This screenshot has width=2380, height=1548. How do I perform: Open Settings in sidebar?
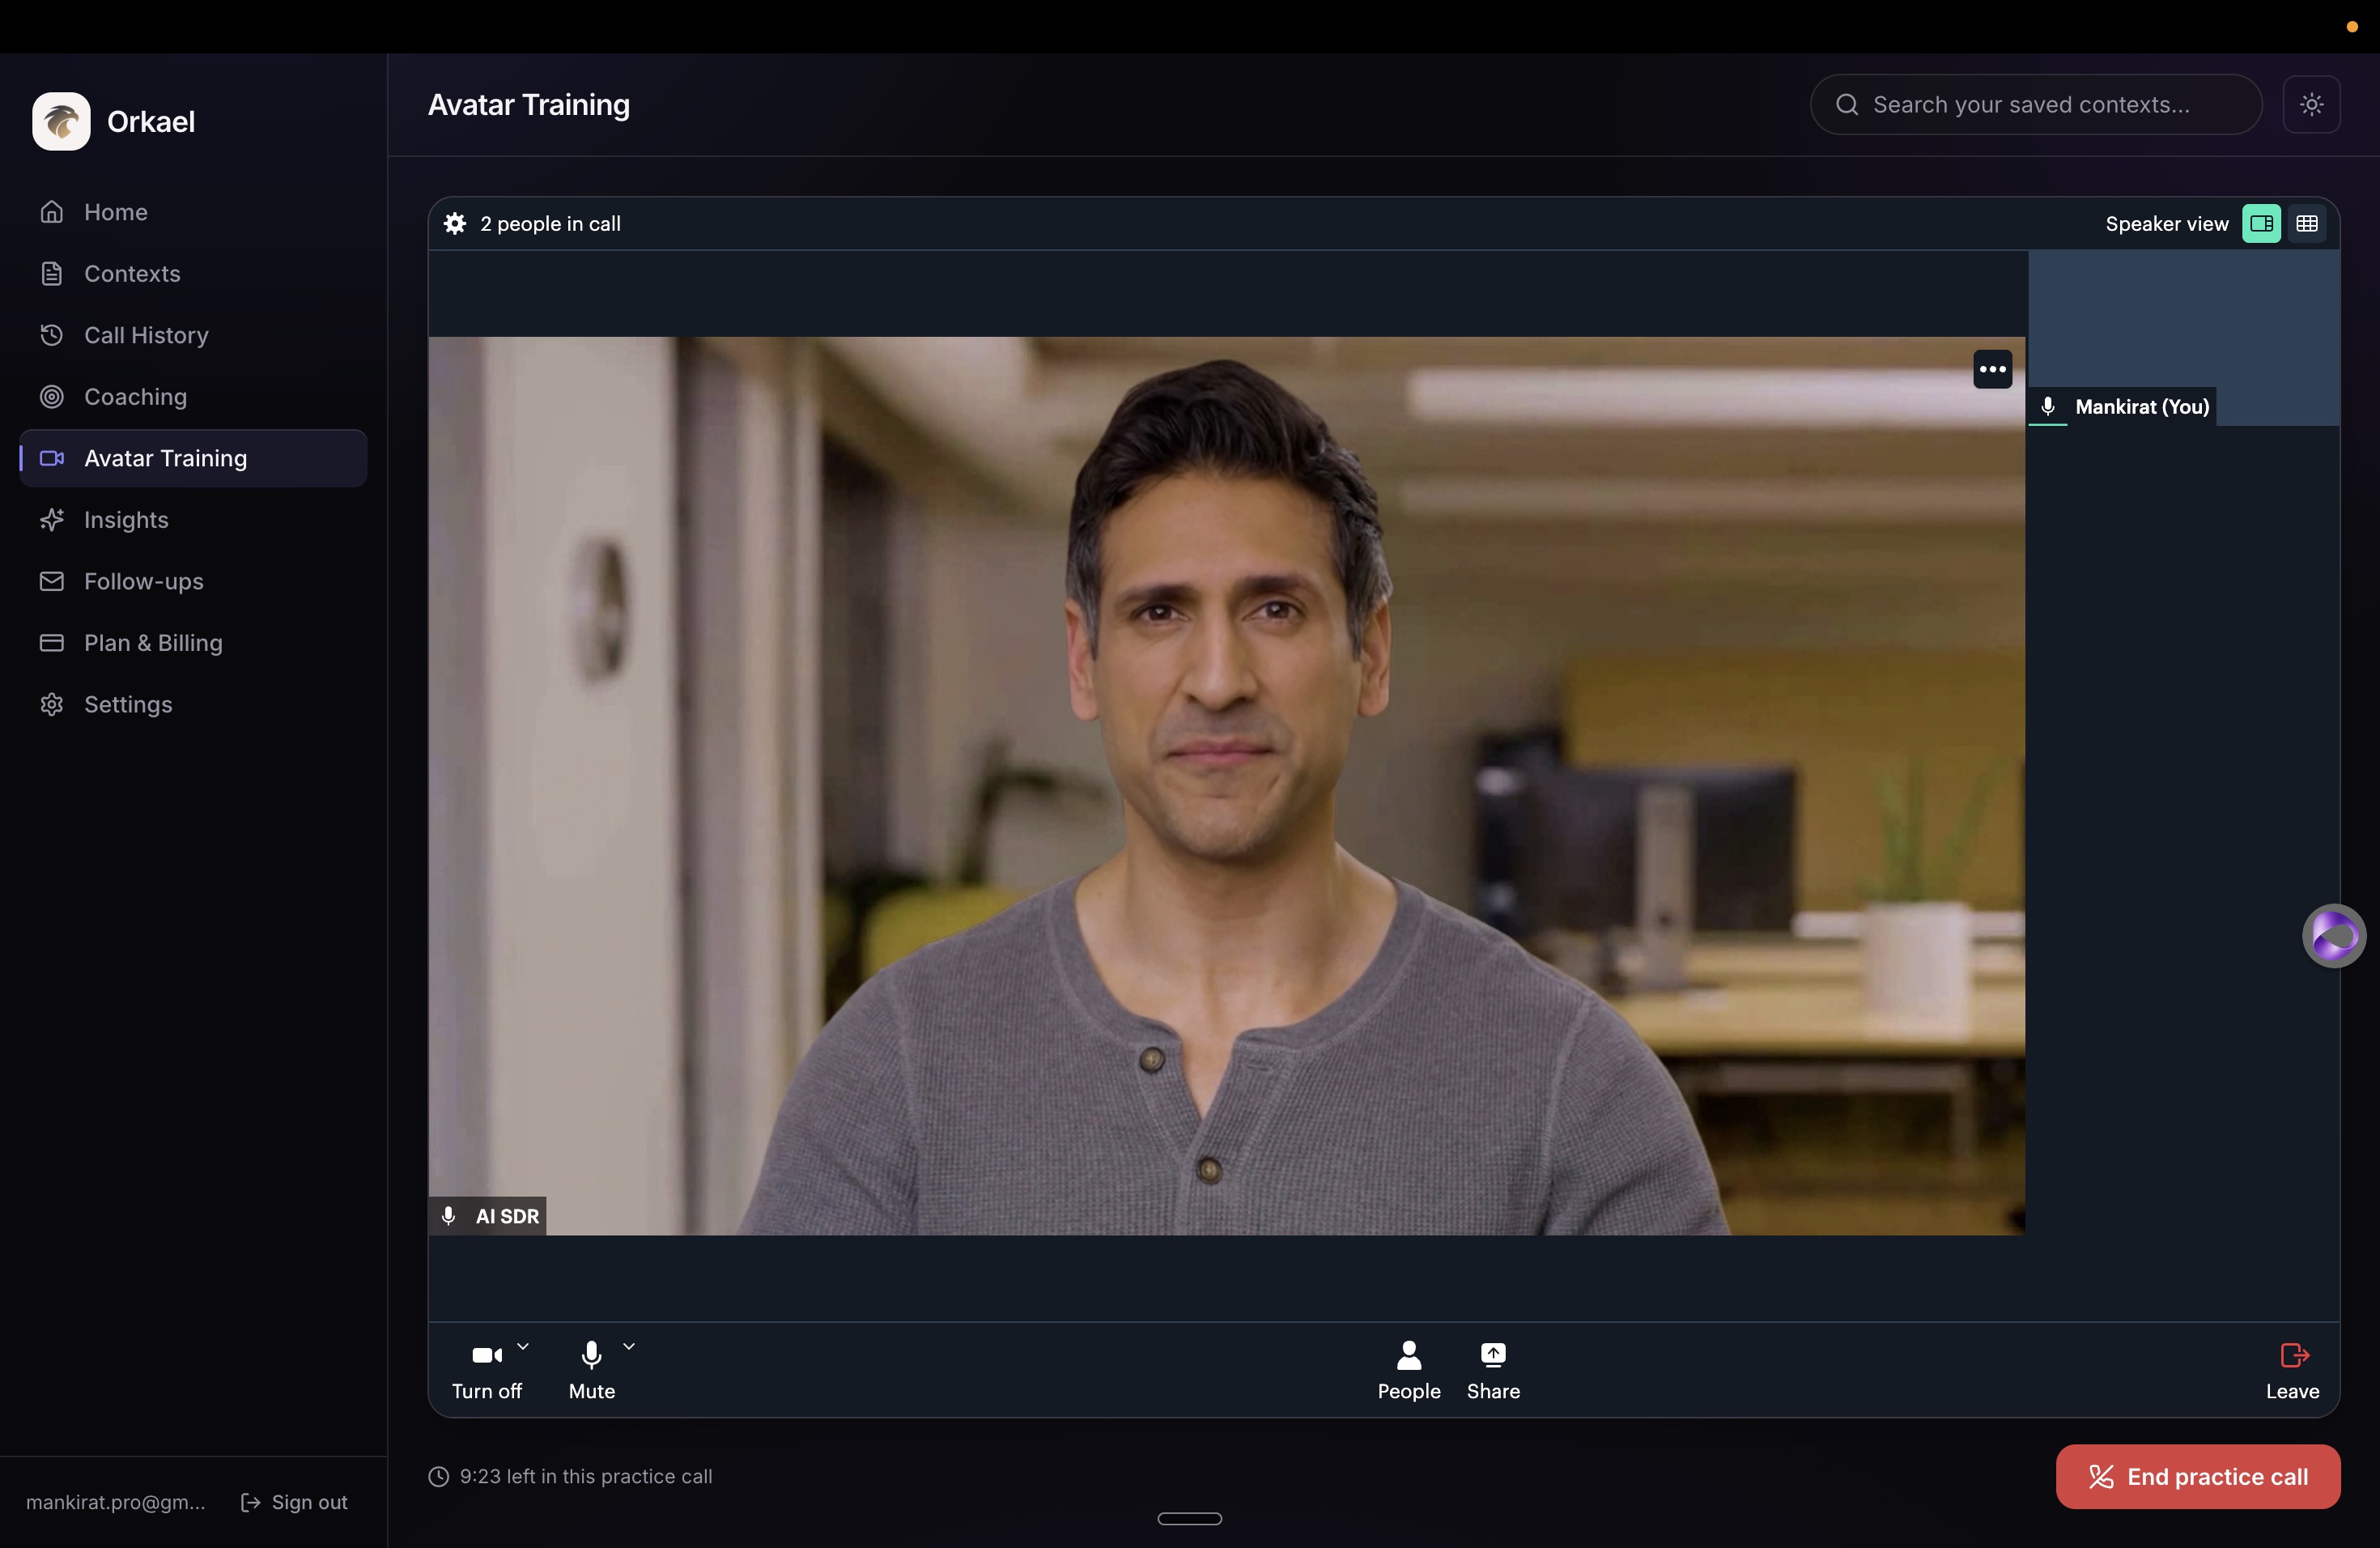coord(193,704)
